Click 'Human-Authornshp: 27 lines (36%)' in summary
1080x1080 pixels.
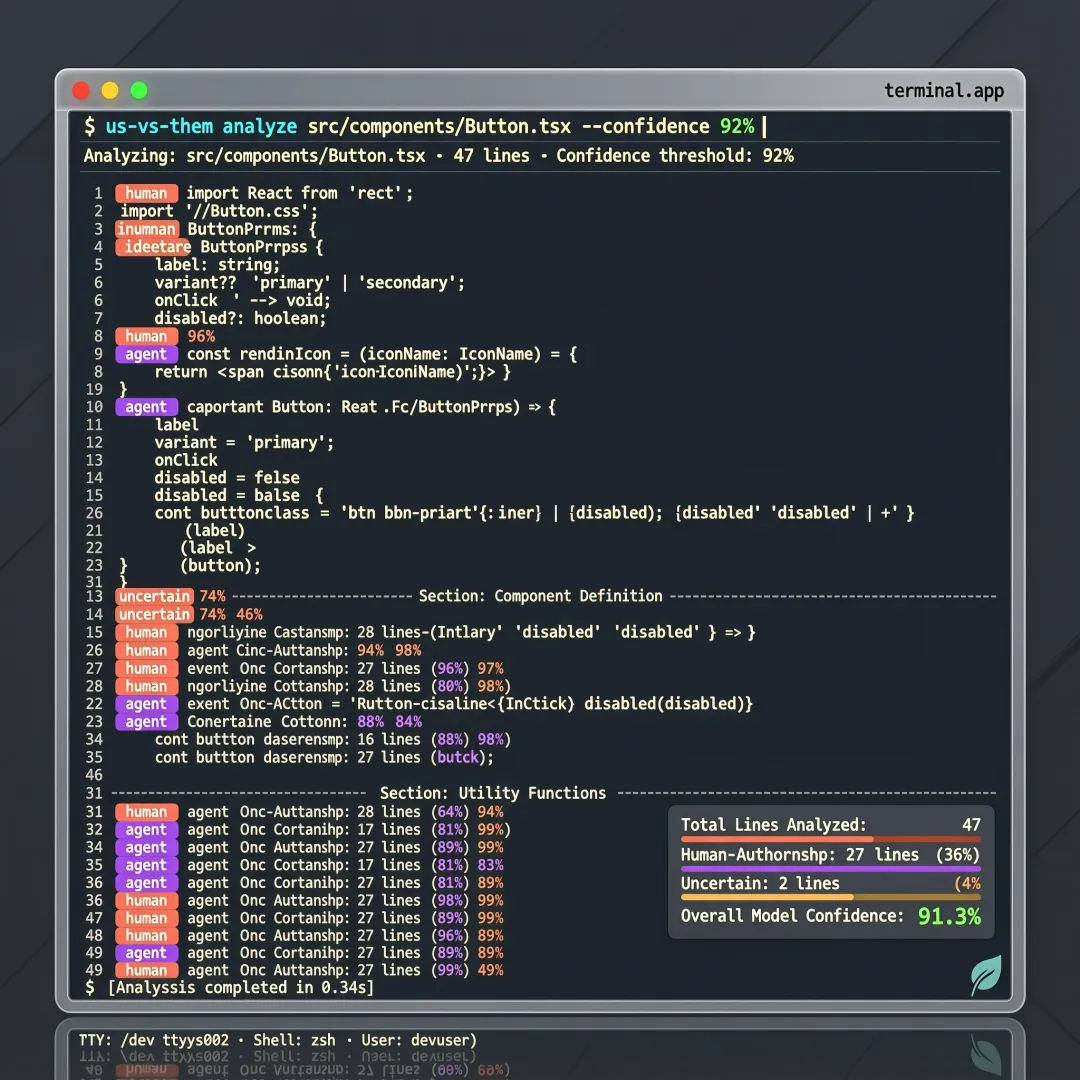831,855
